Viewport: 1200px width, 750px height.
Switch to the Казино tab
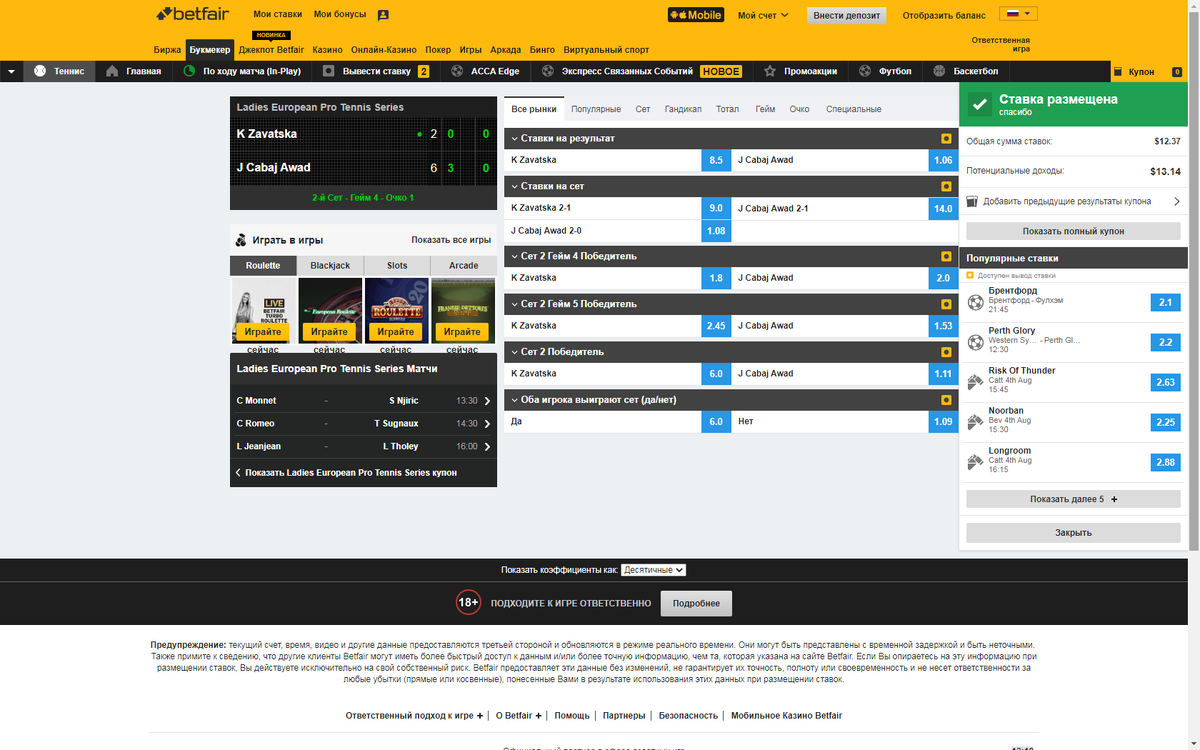327,49
